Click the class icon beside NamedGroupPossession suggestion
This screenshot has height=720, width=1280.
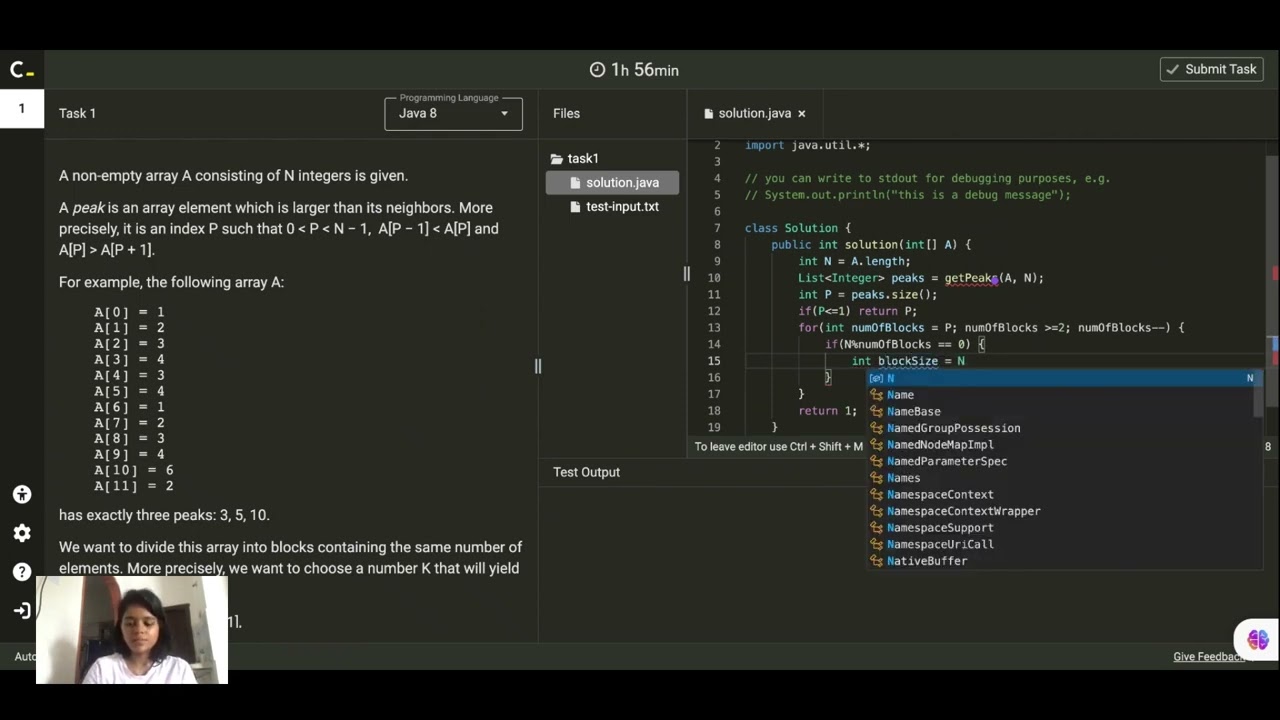(876, 428)
